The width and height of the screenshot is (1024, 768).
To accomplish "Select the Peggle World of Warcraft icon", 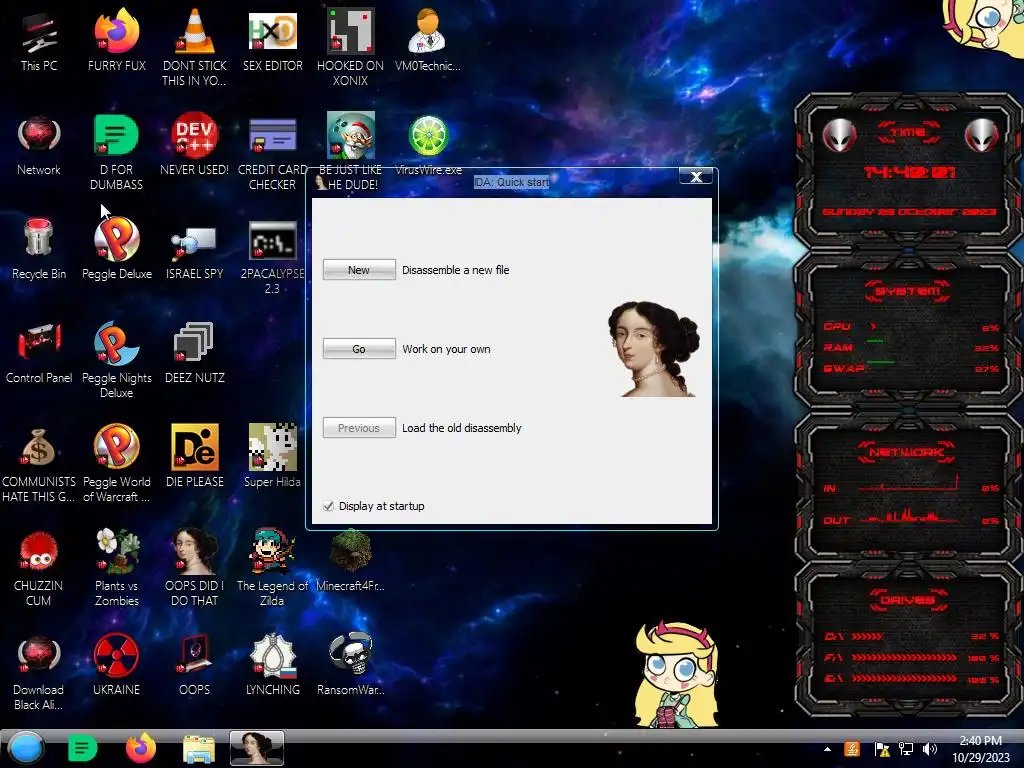I will click(x=116, y=463).
